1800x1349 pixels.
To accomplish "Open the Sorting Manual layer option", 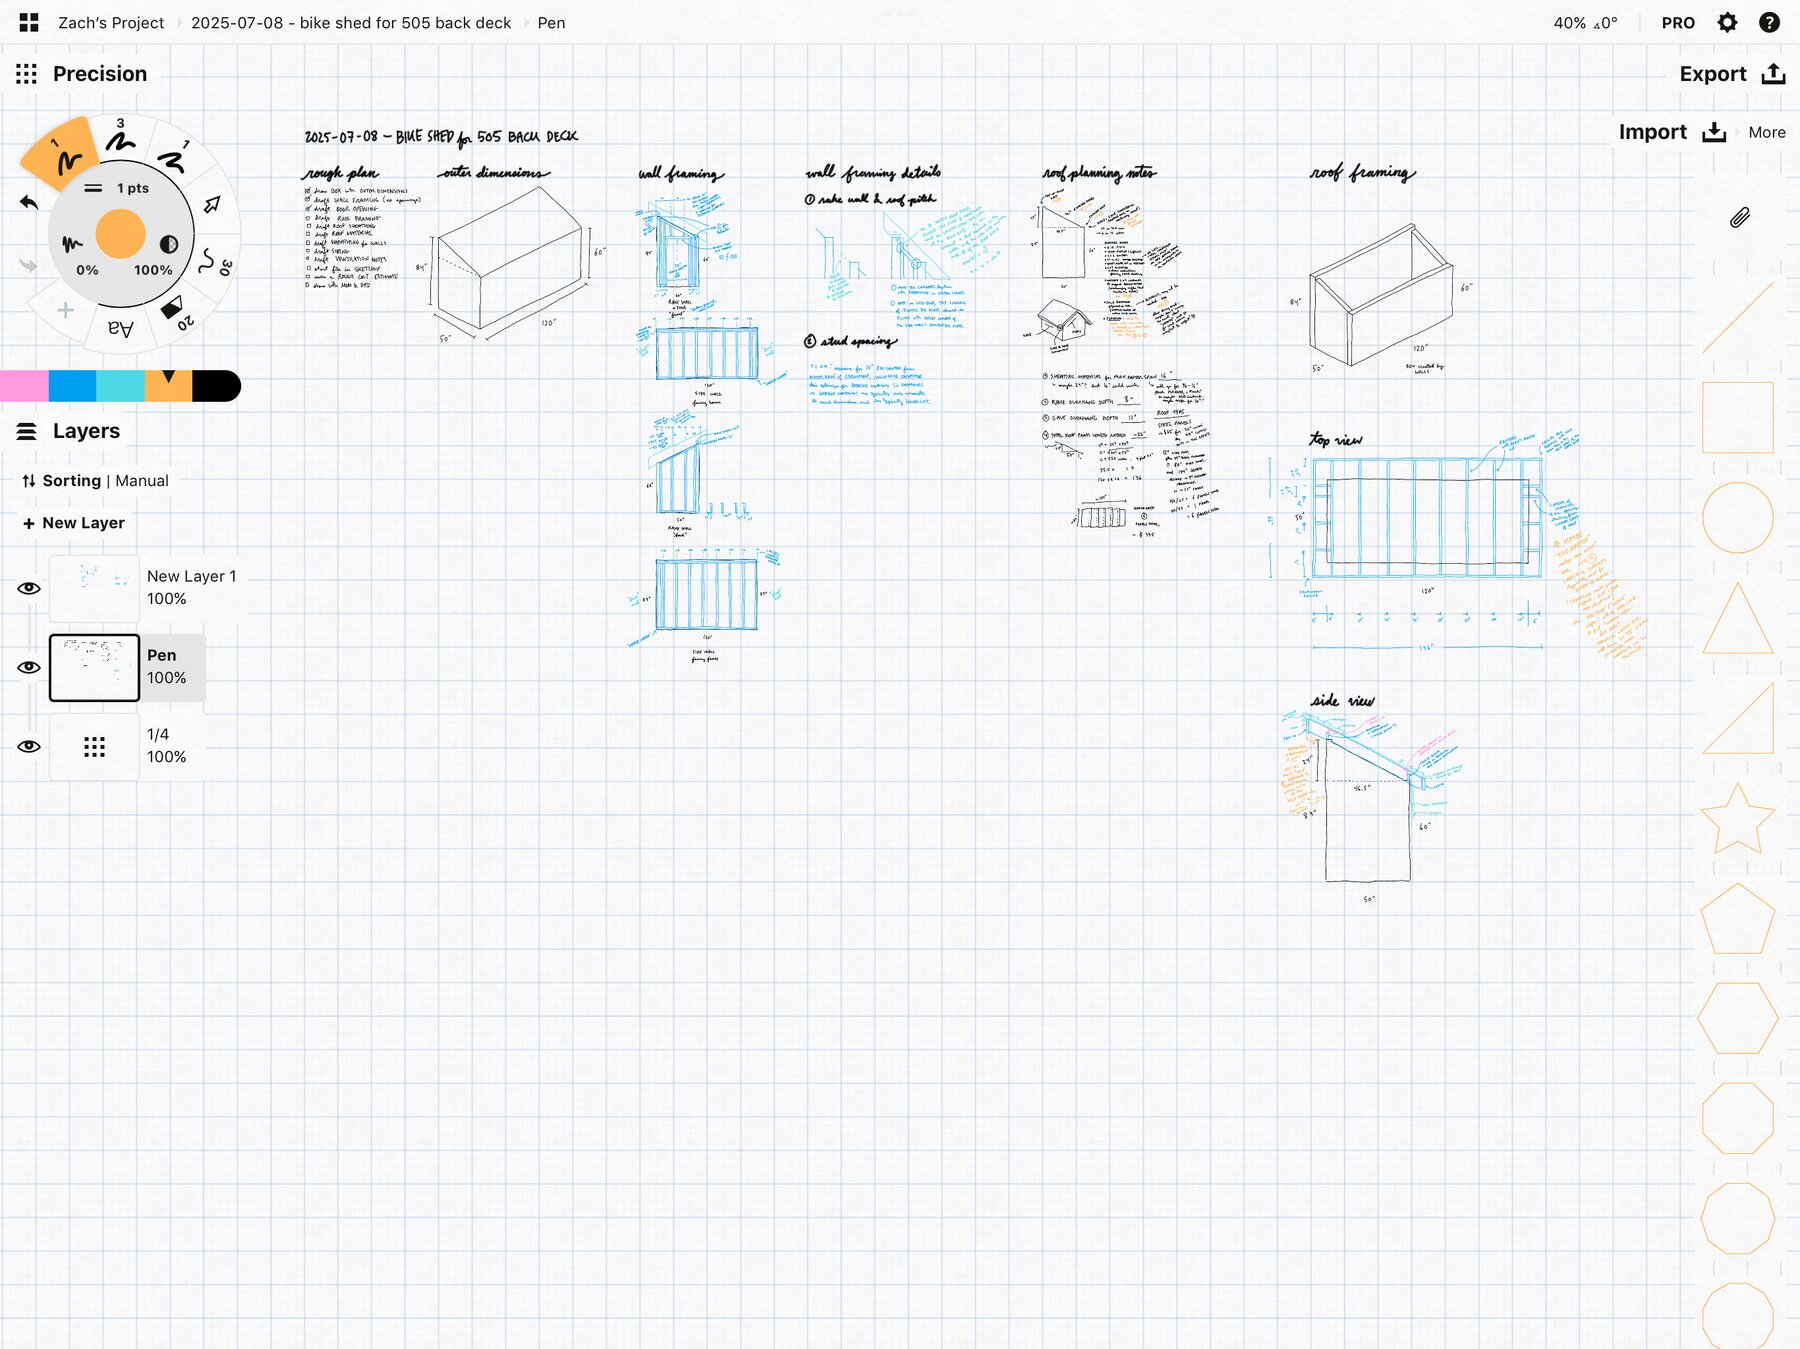I will tap(96, 481).
